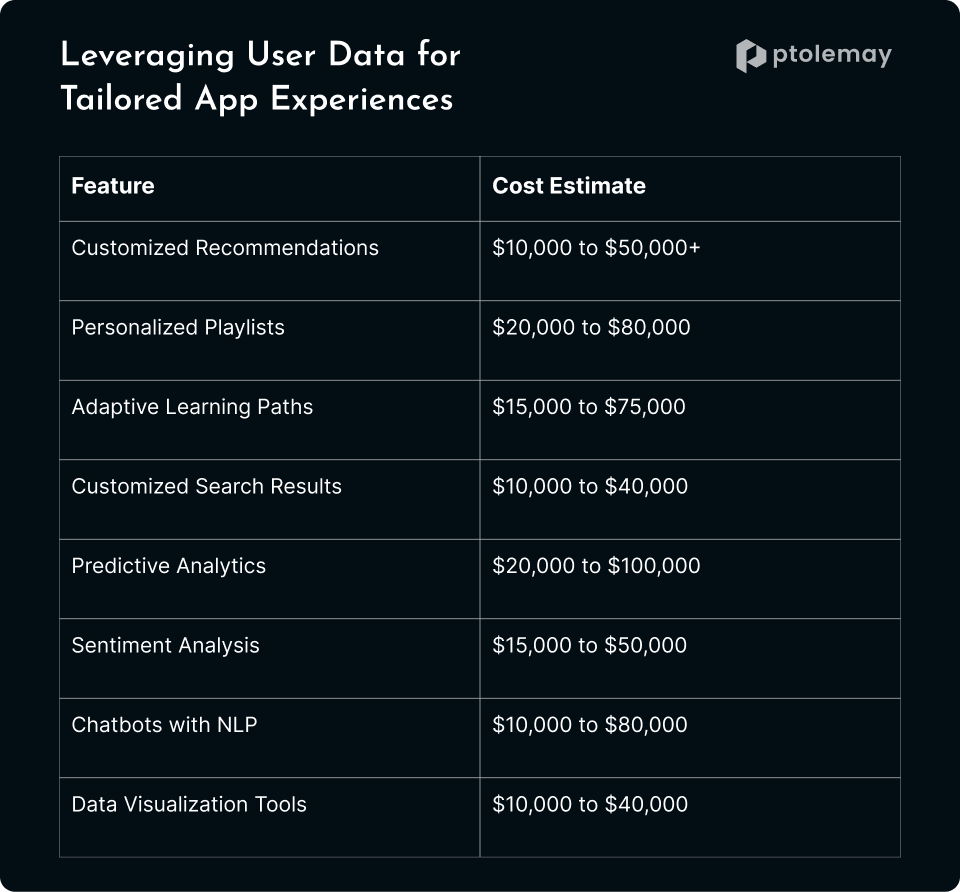Click the Customized Recommendations row label
The width and height of the screenshot is (960, 892).
[225, 247]
